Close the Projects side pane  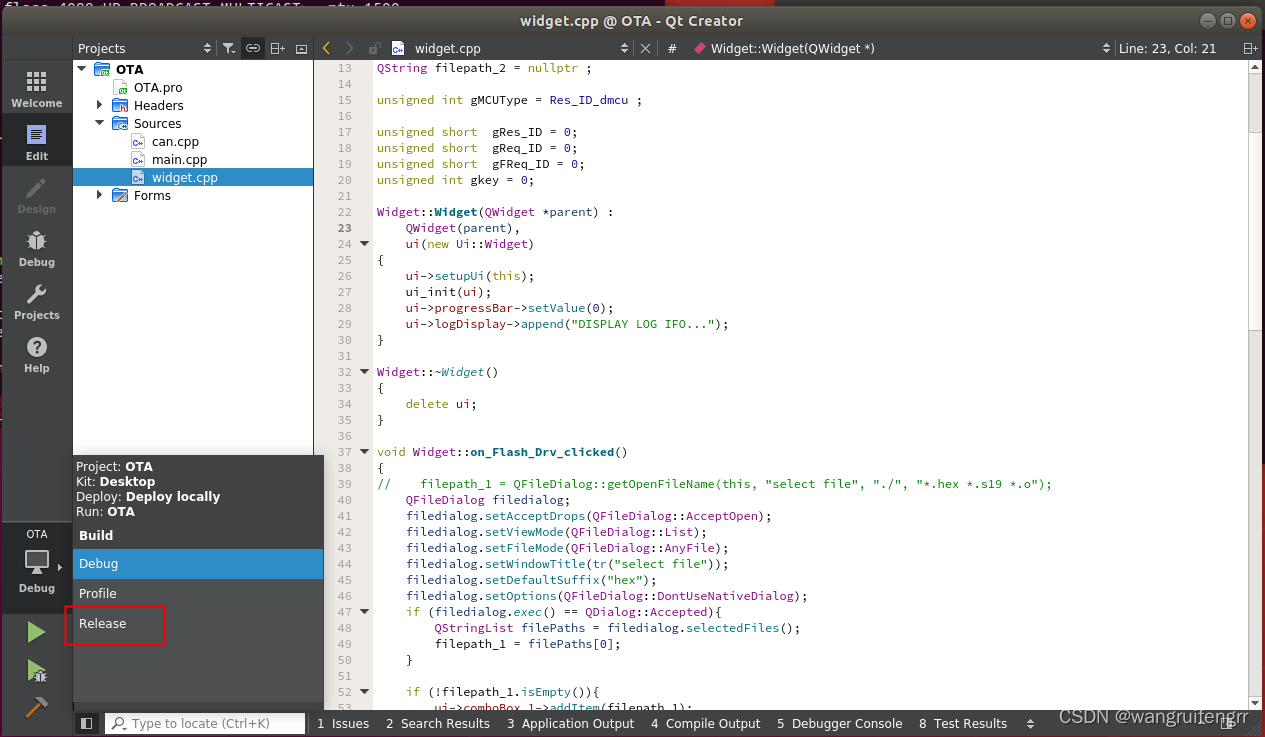pos(301,48)
